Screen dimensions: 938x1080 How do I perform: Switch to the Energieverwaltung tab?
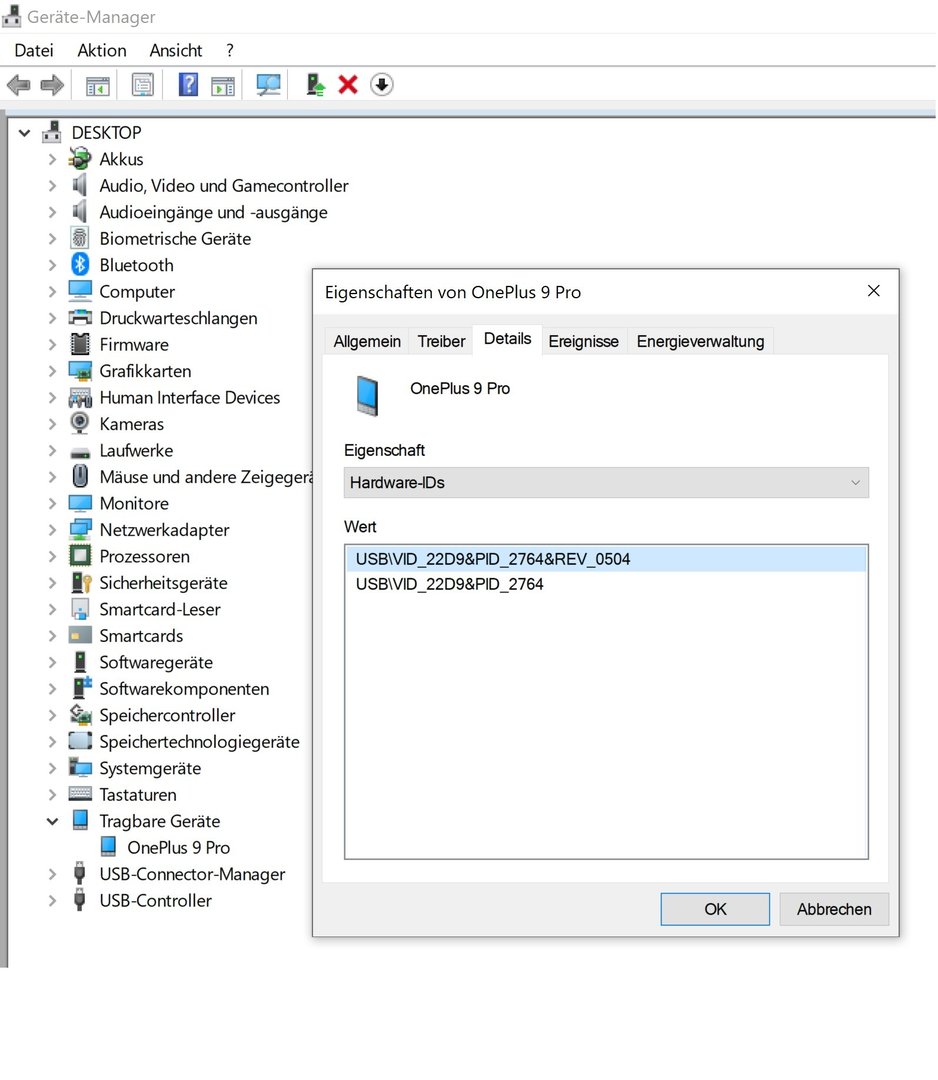[x=700, y=341]
